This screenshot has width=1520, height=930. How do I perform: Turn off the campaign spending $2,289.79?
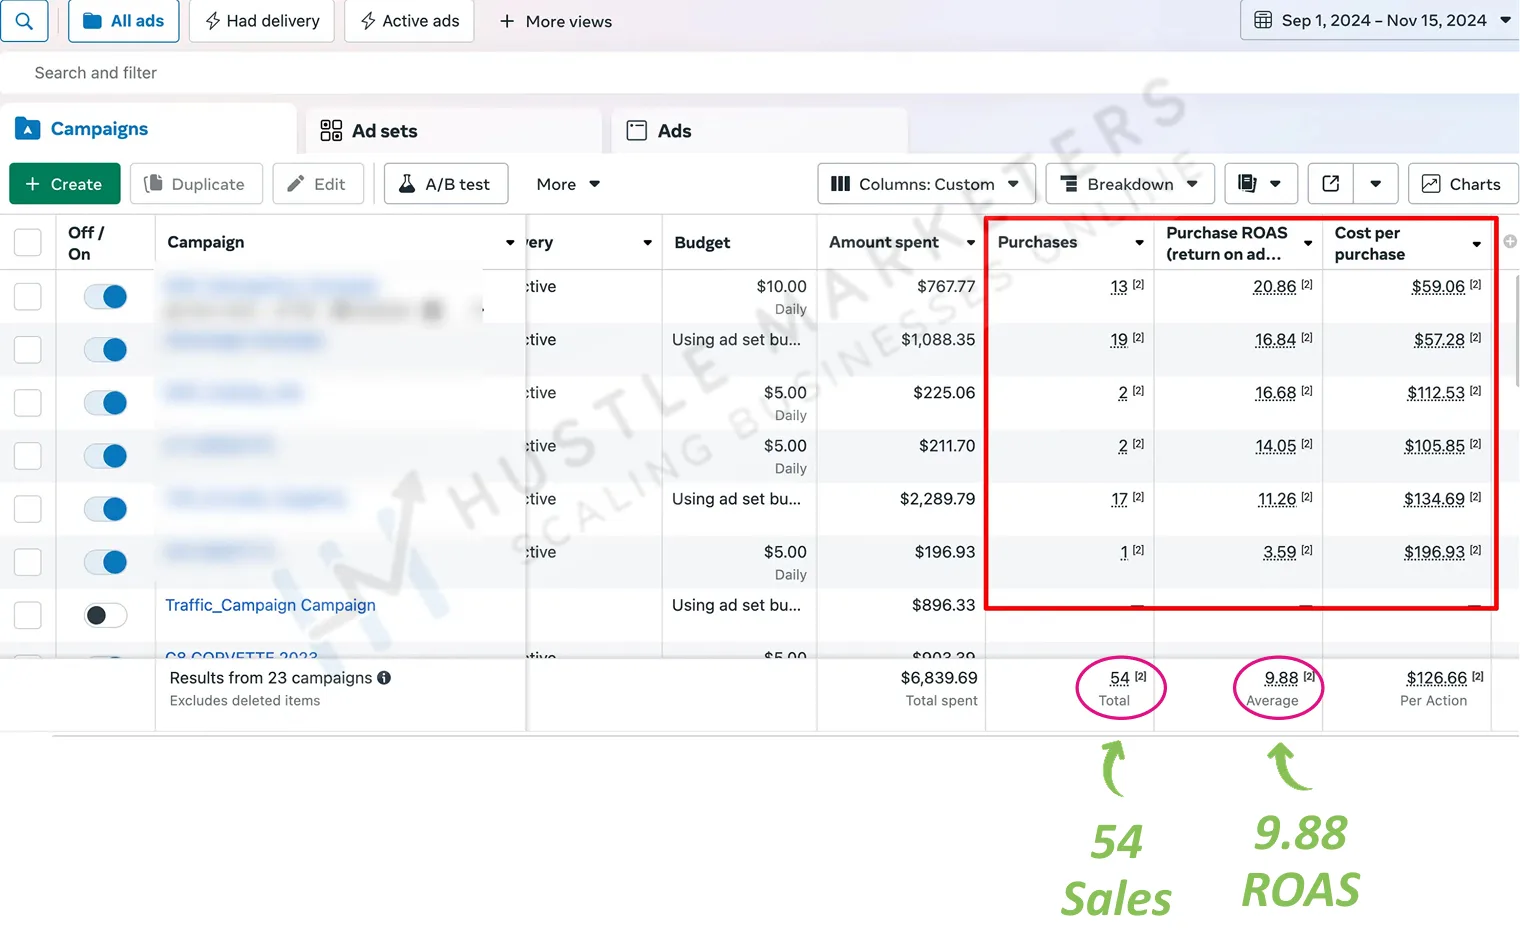(105, 509)
